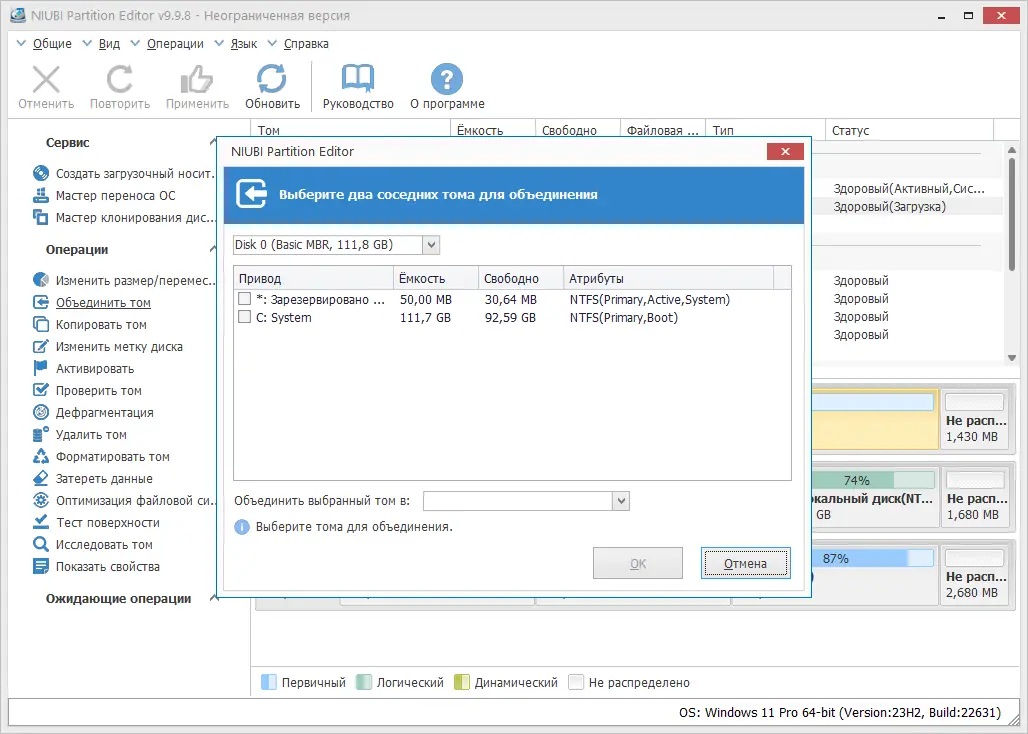Click the Атрибуты column header
This screenshot has height=734, width=1028.
point(668,279)
